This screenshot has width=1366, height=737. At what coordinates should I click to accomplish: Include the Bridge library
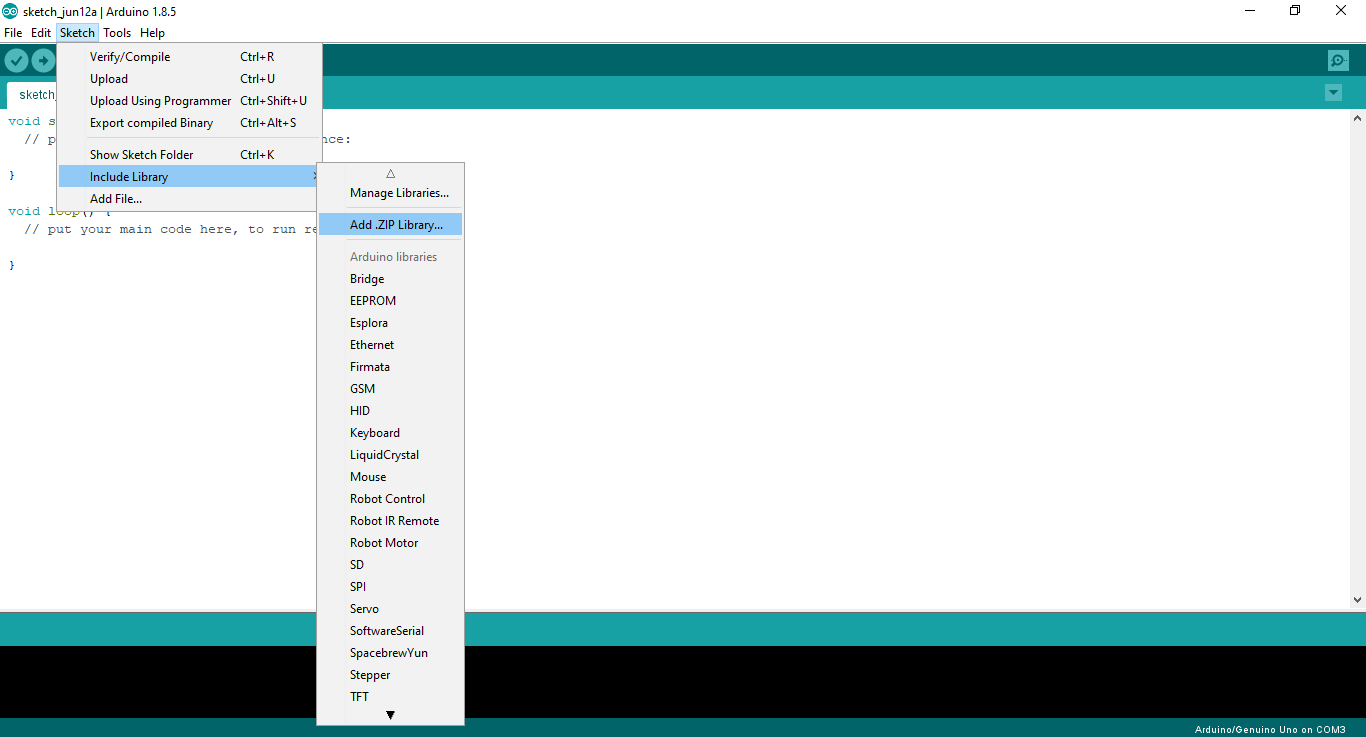pyautogui.click(x=390, y=279)
